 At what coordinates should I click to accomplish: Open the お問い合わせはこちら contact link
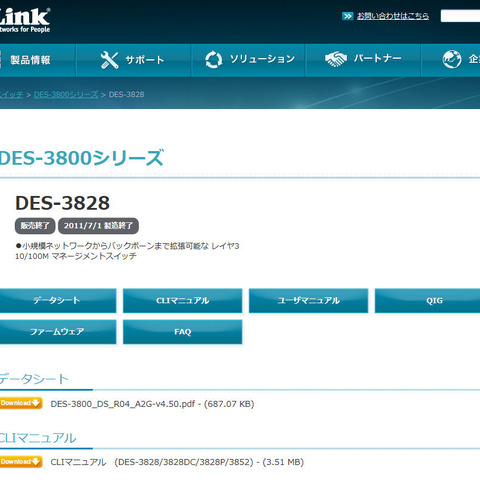click(x=393, y=16)
